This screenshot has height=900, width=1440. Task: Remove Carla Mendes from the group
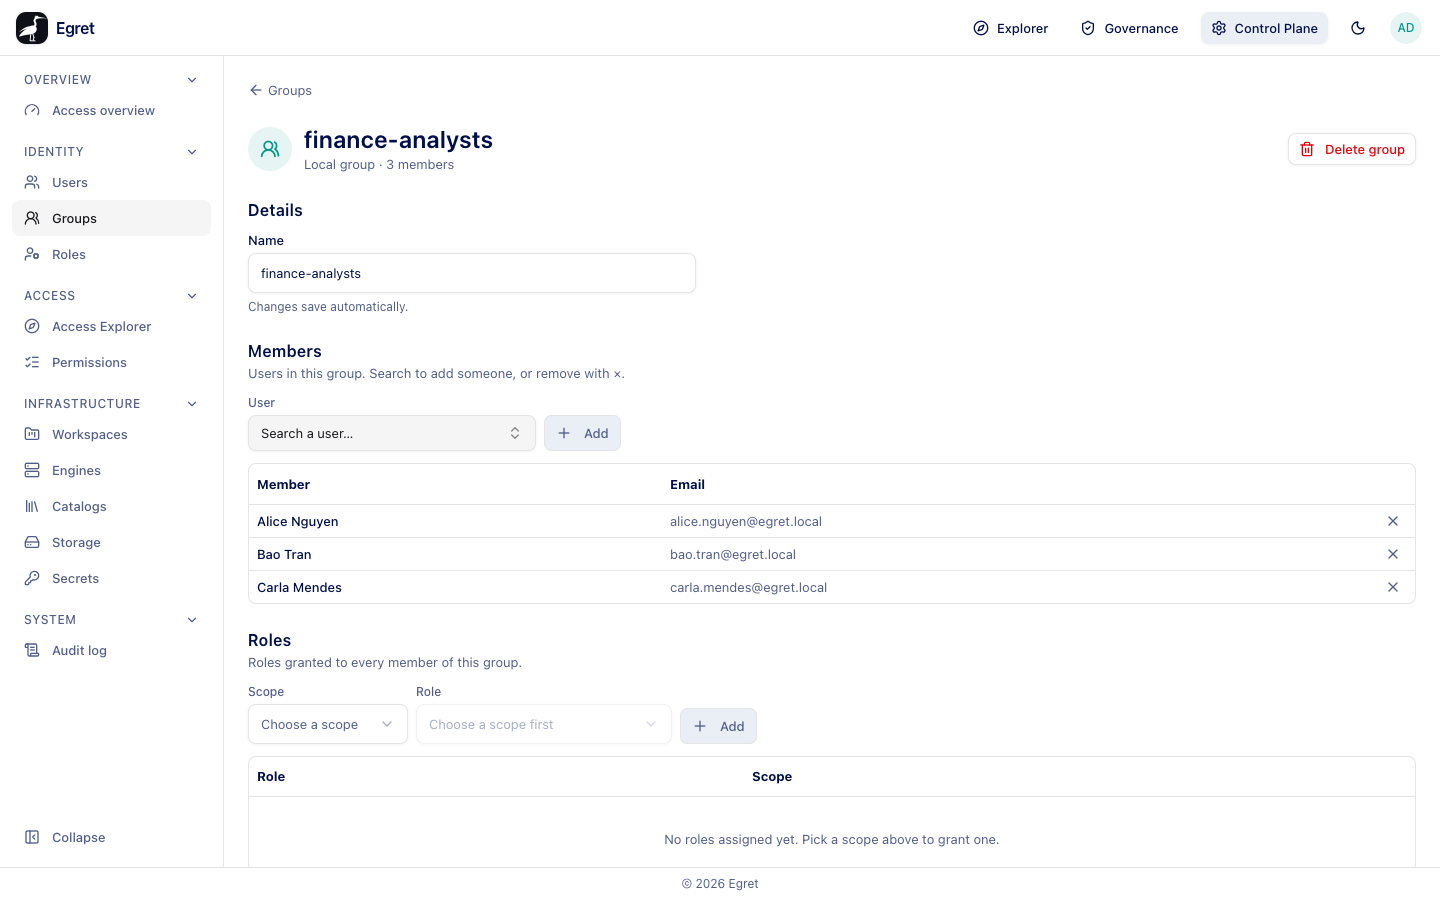[x=1393, y=587]
